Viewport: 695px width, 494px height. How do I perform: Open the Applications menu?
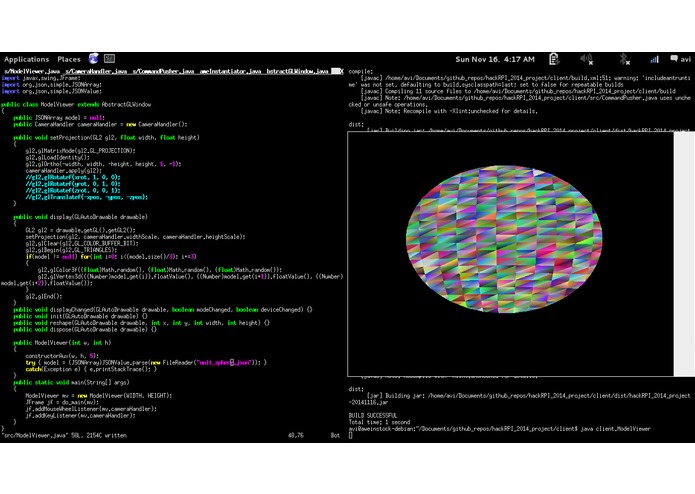[x=27, y=59]
